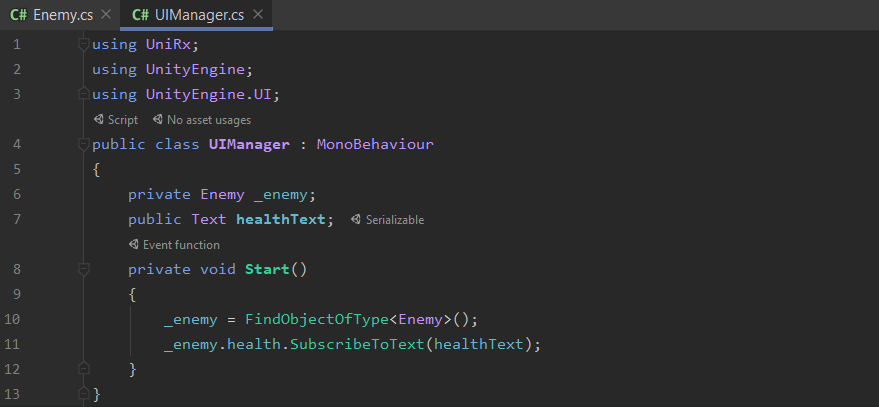Collapse the using directives fold at line 1
Image resolution: width=879 pixels, height=407 pixels.
(84, 44)
